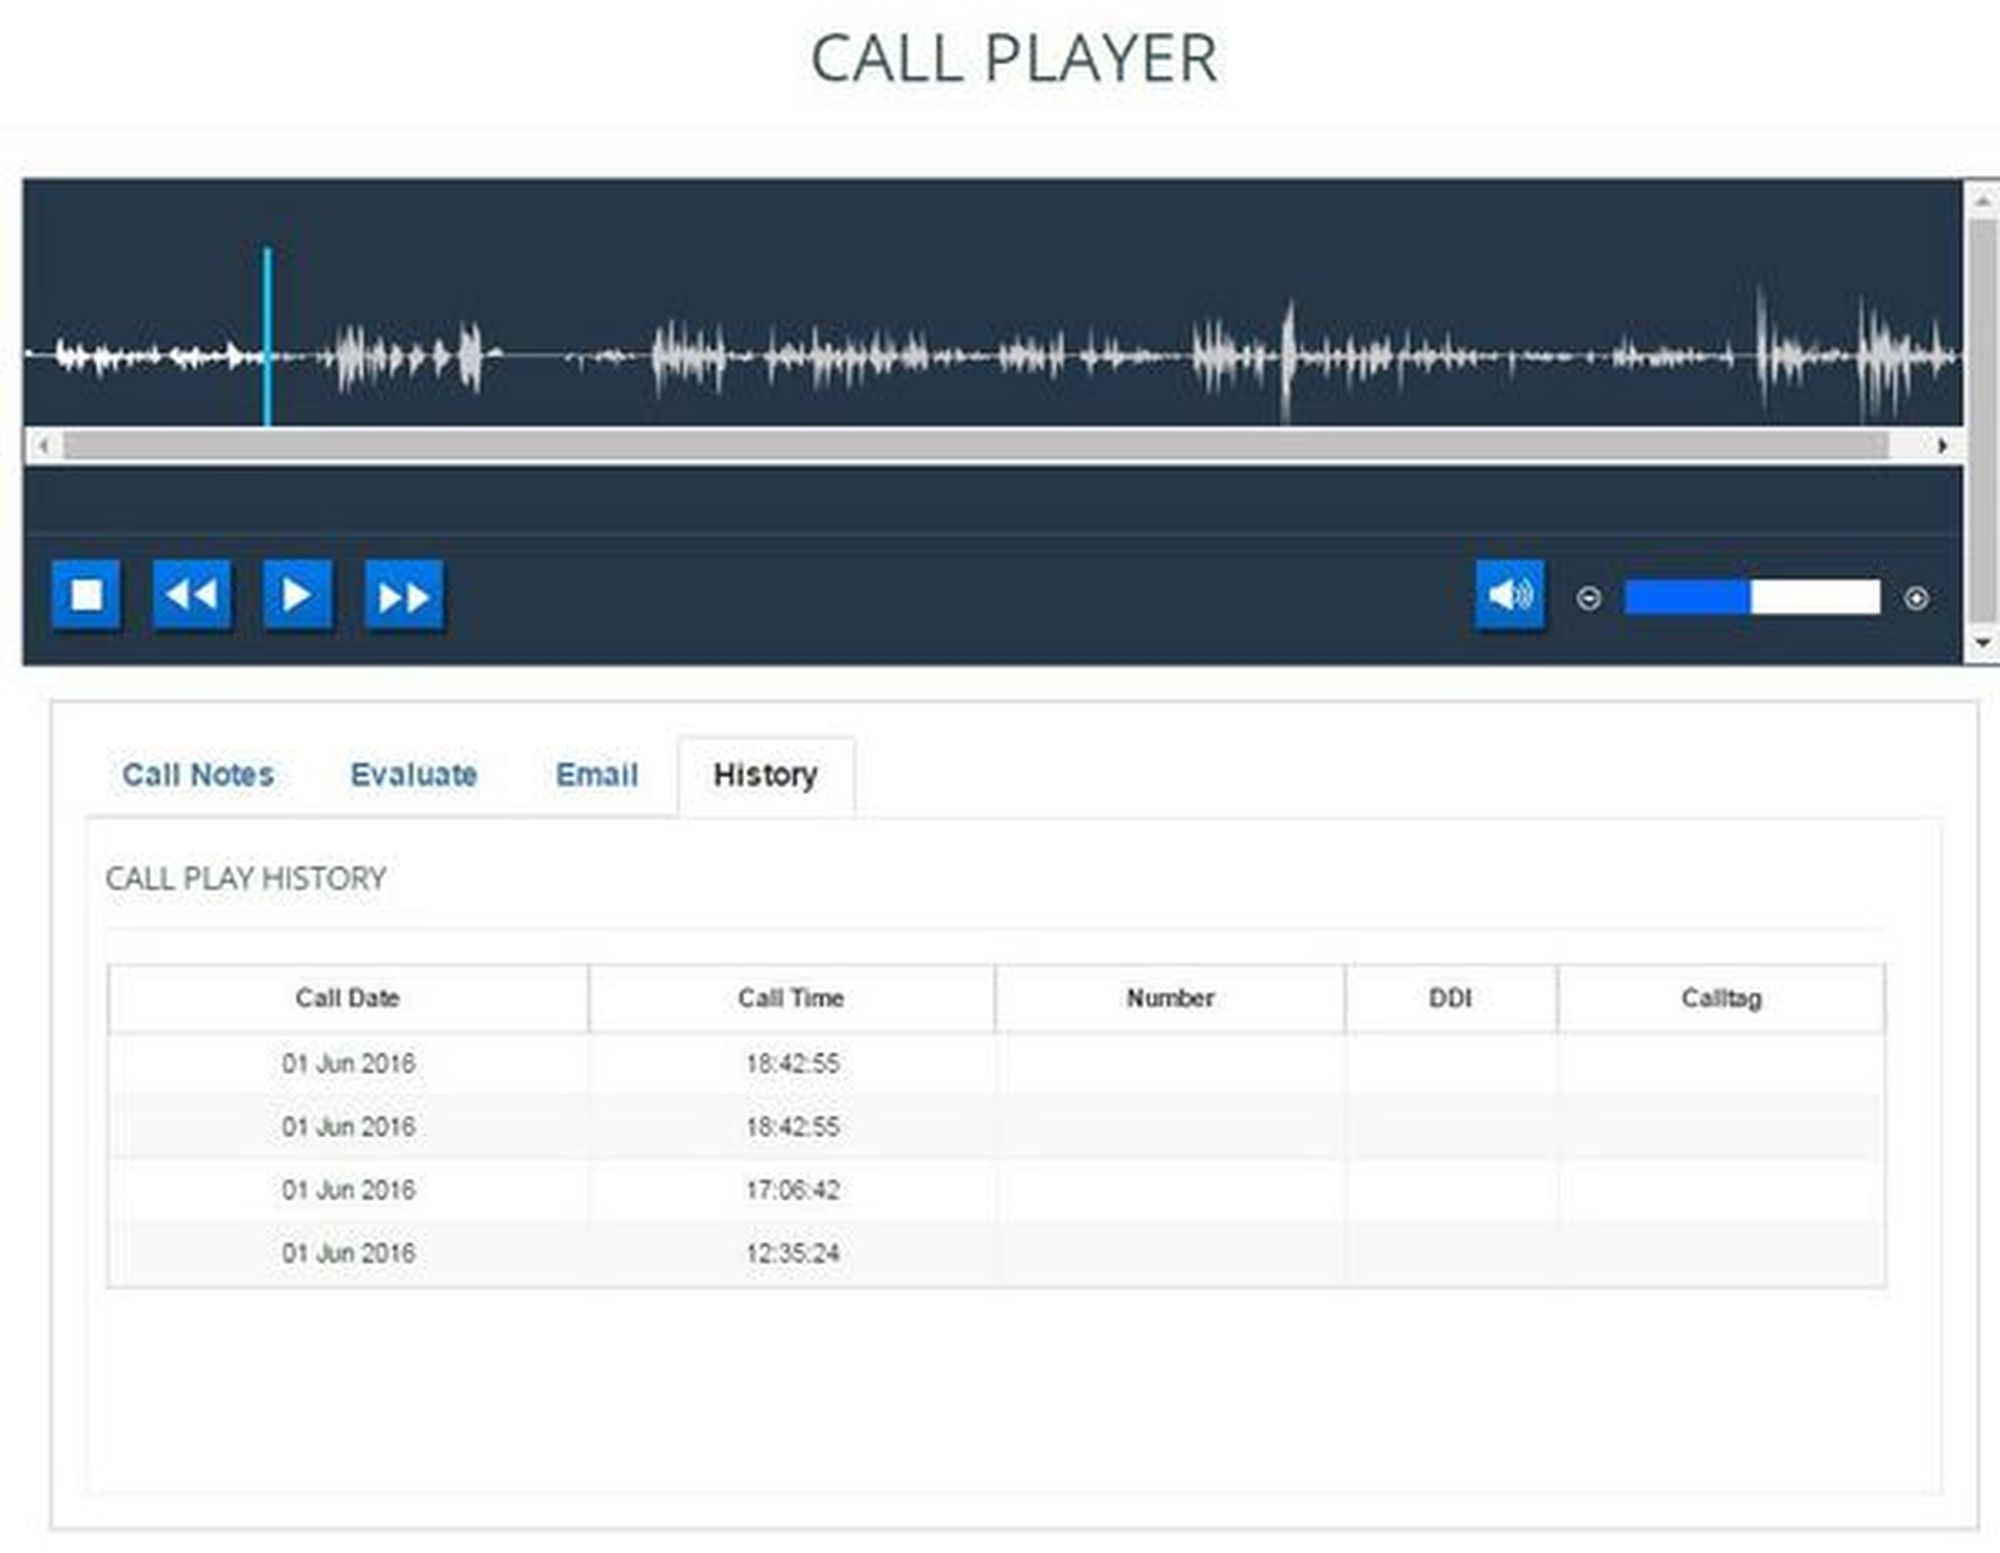
Task: Select the 17:06:42 call history row
Action: [792, 1190]
